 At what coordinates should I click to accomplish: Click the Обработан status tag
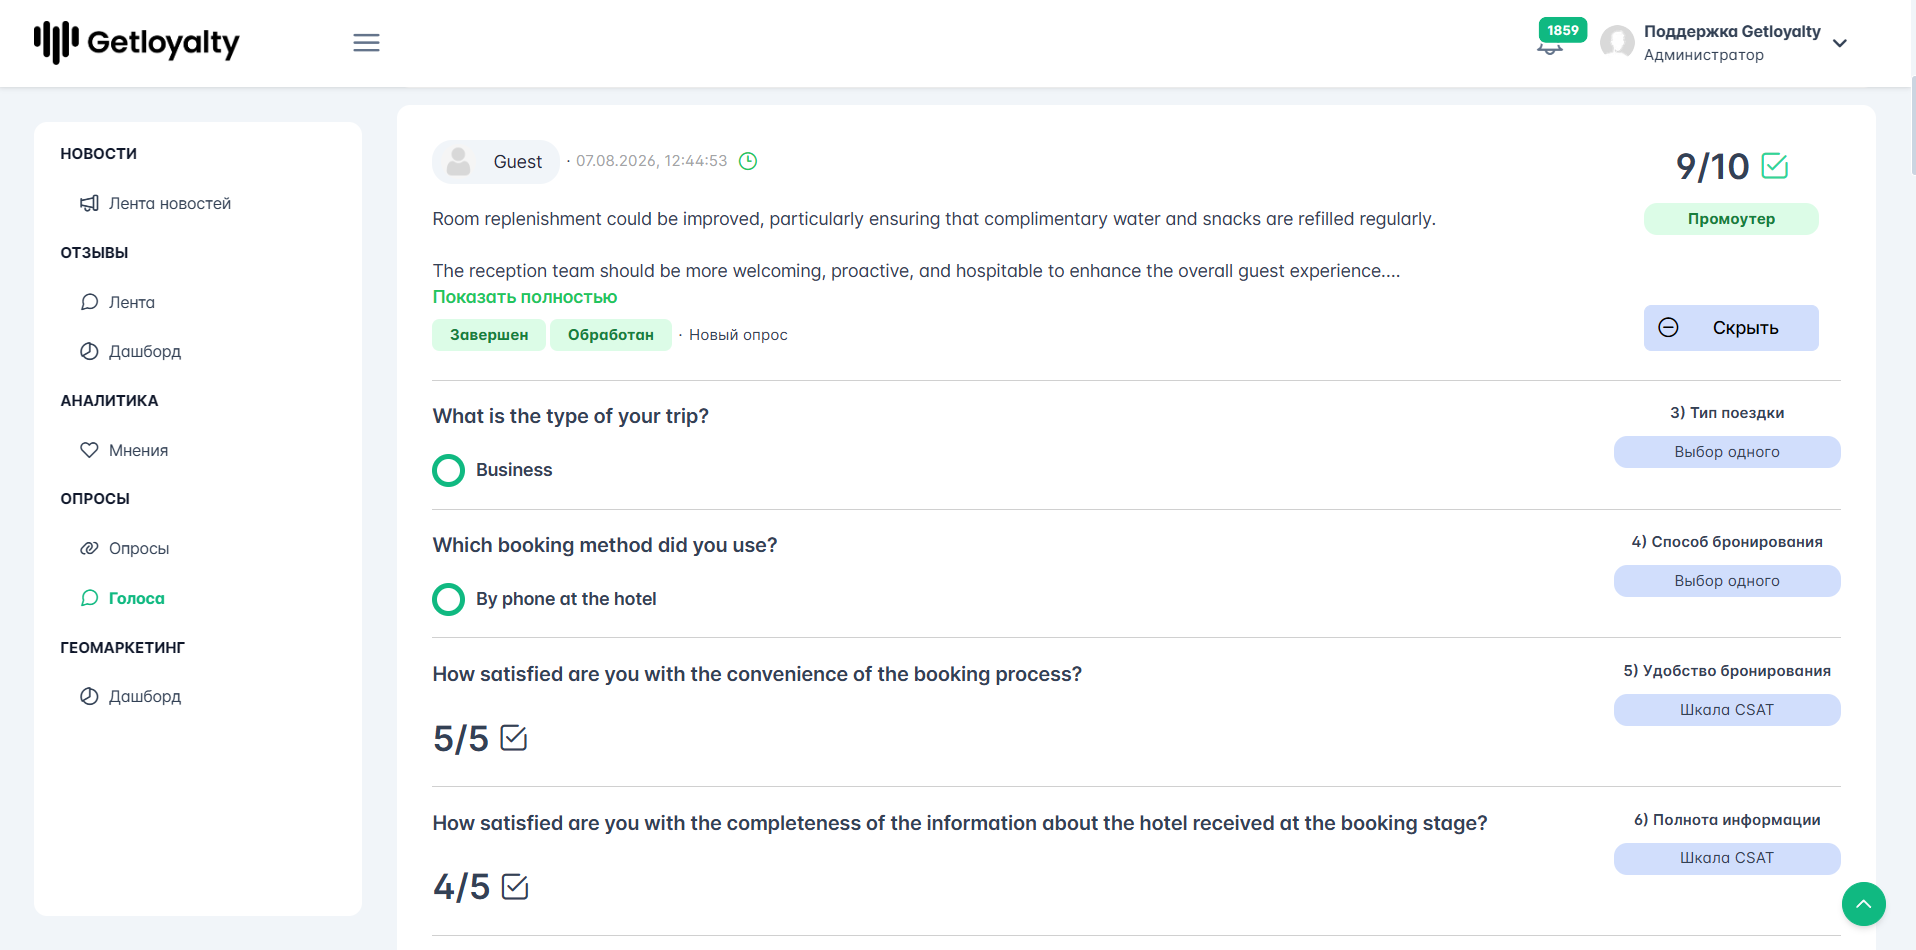pyautogui.click(x=611, y=335)
